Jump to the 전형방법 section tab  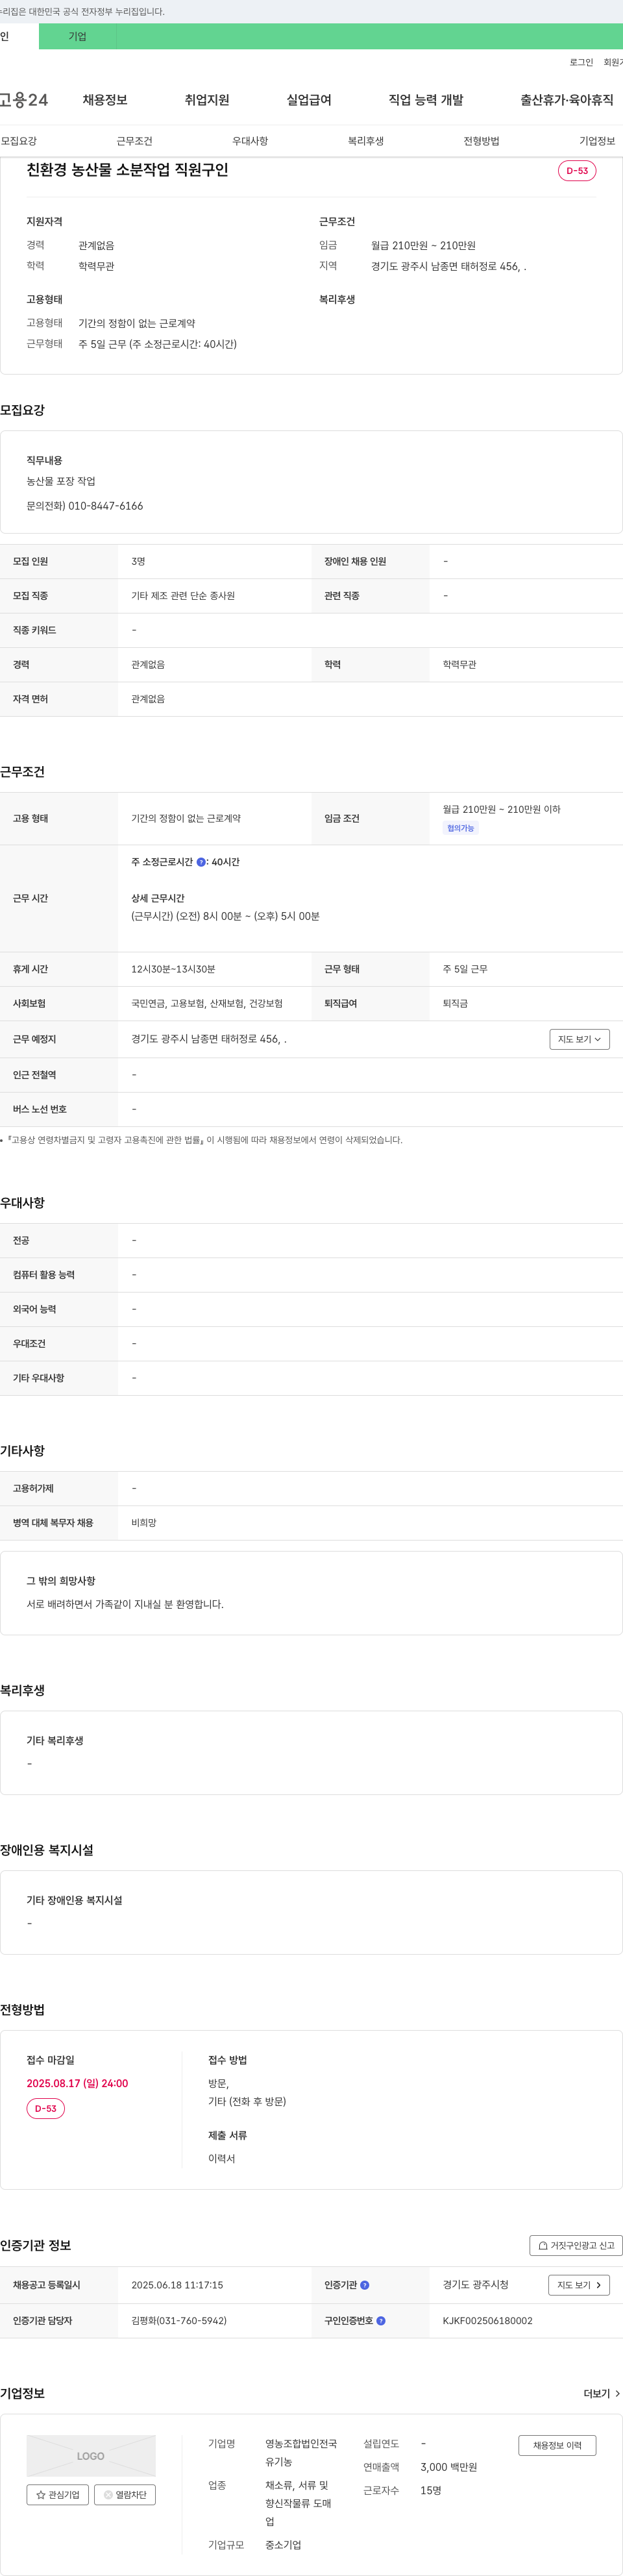coord(481,141)
